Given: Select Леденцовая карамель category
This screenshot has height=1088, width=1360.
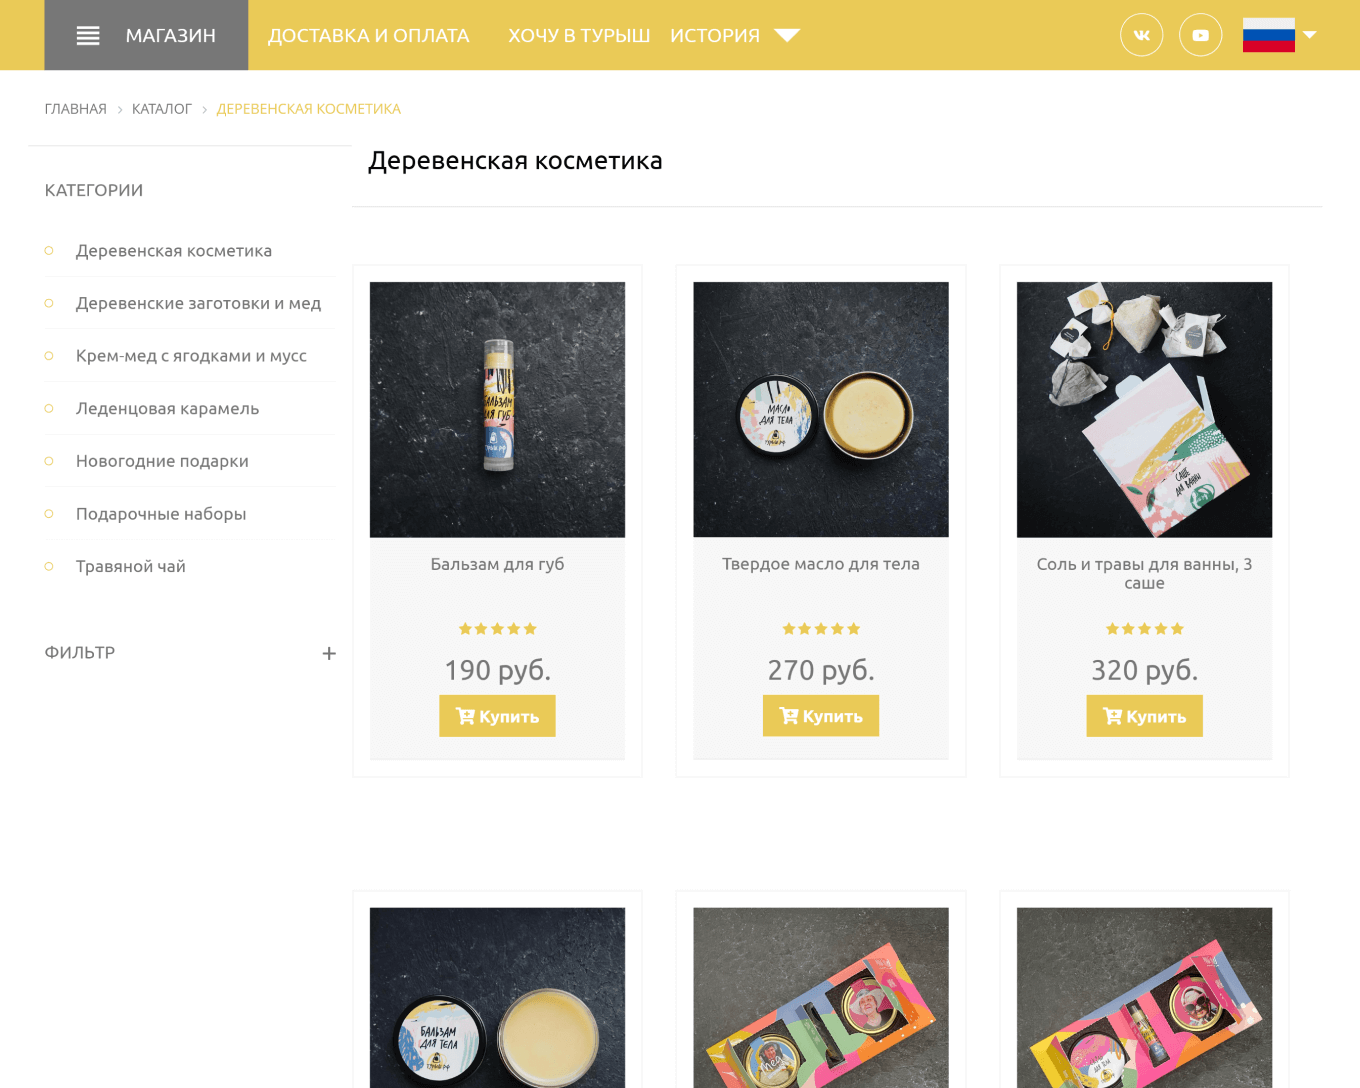Looking at the screenshot, I should (167, 408).
